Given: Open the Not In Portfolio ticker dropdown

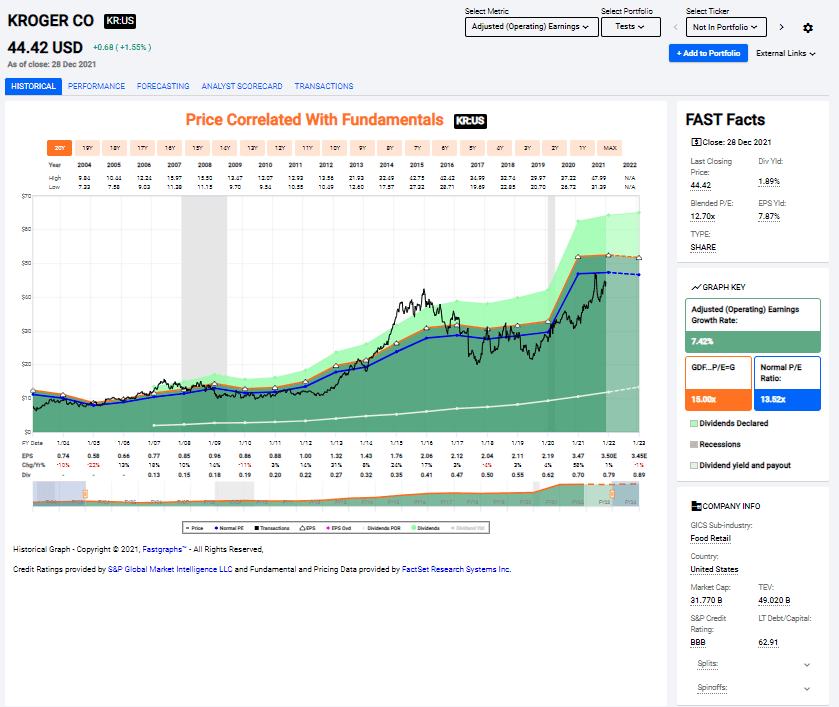Looking at the screenshot, I should click(x=726, y=27).
